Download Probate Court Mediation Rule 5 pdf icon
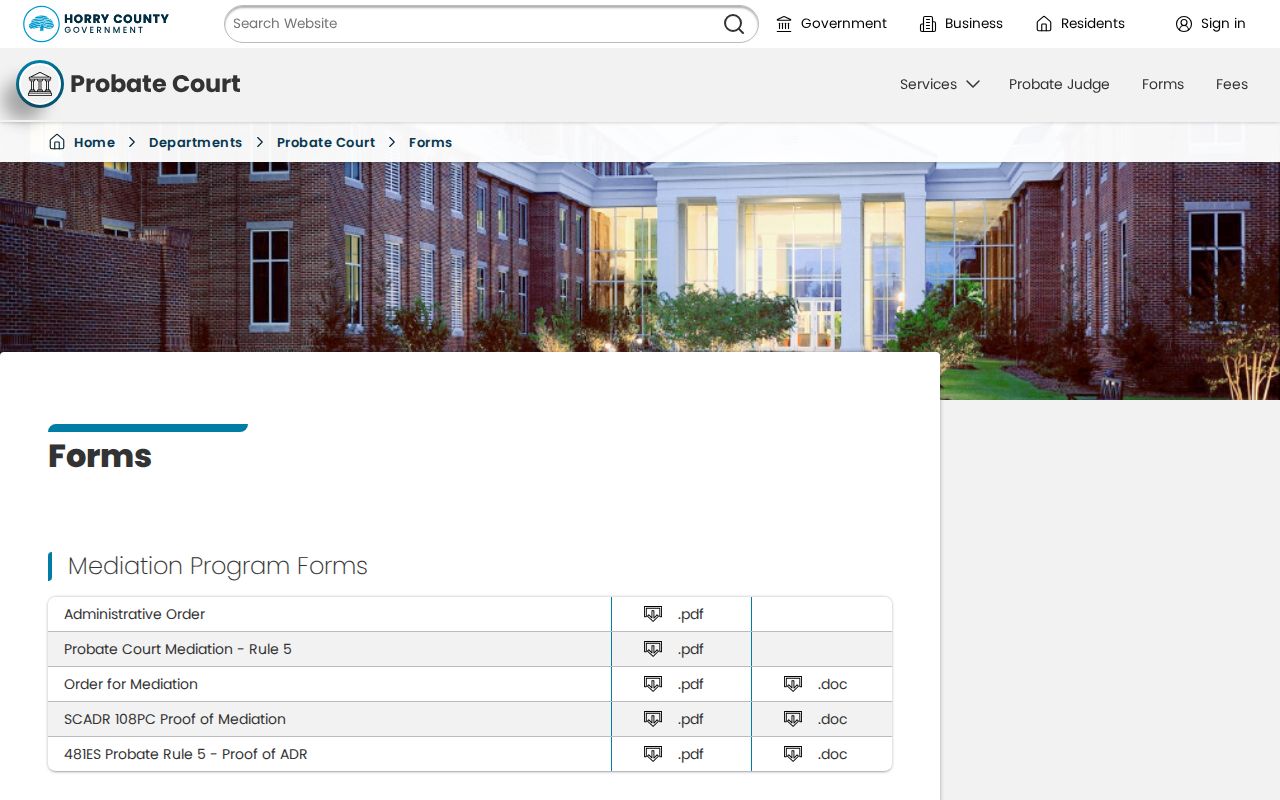Screen dimensions: 1280x800 pos(653,649)
